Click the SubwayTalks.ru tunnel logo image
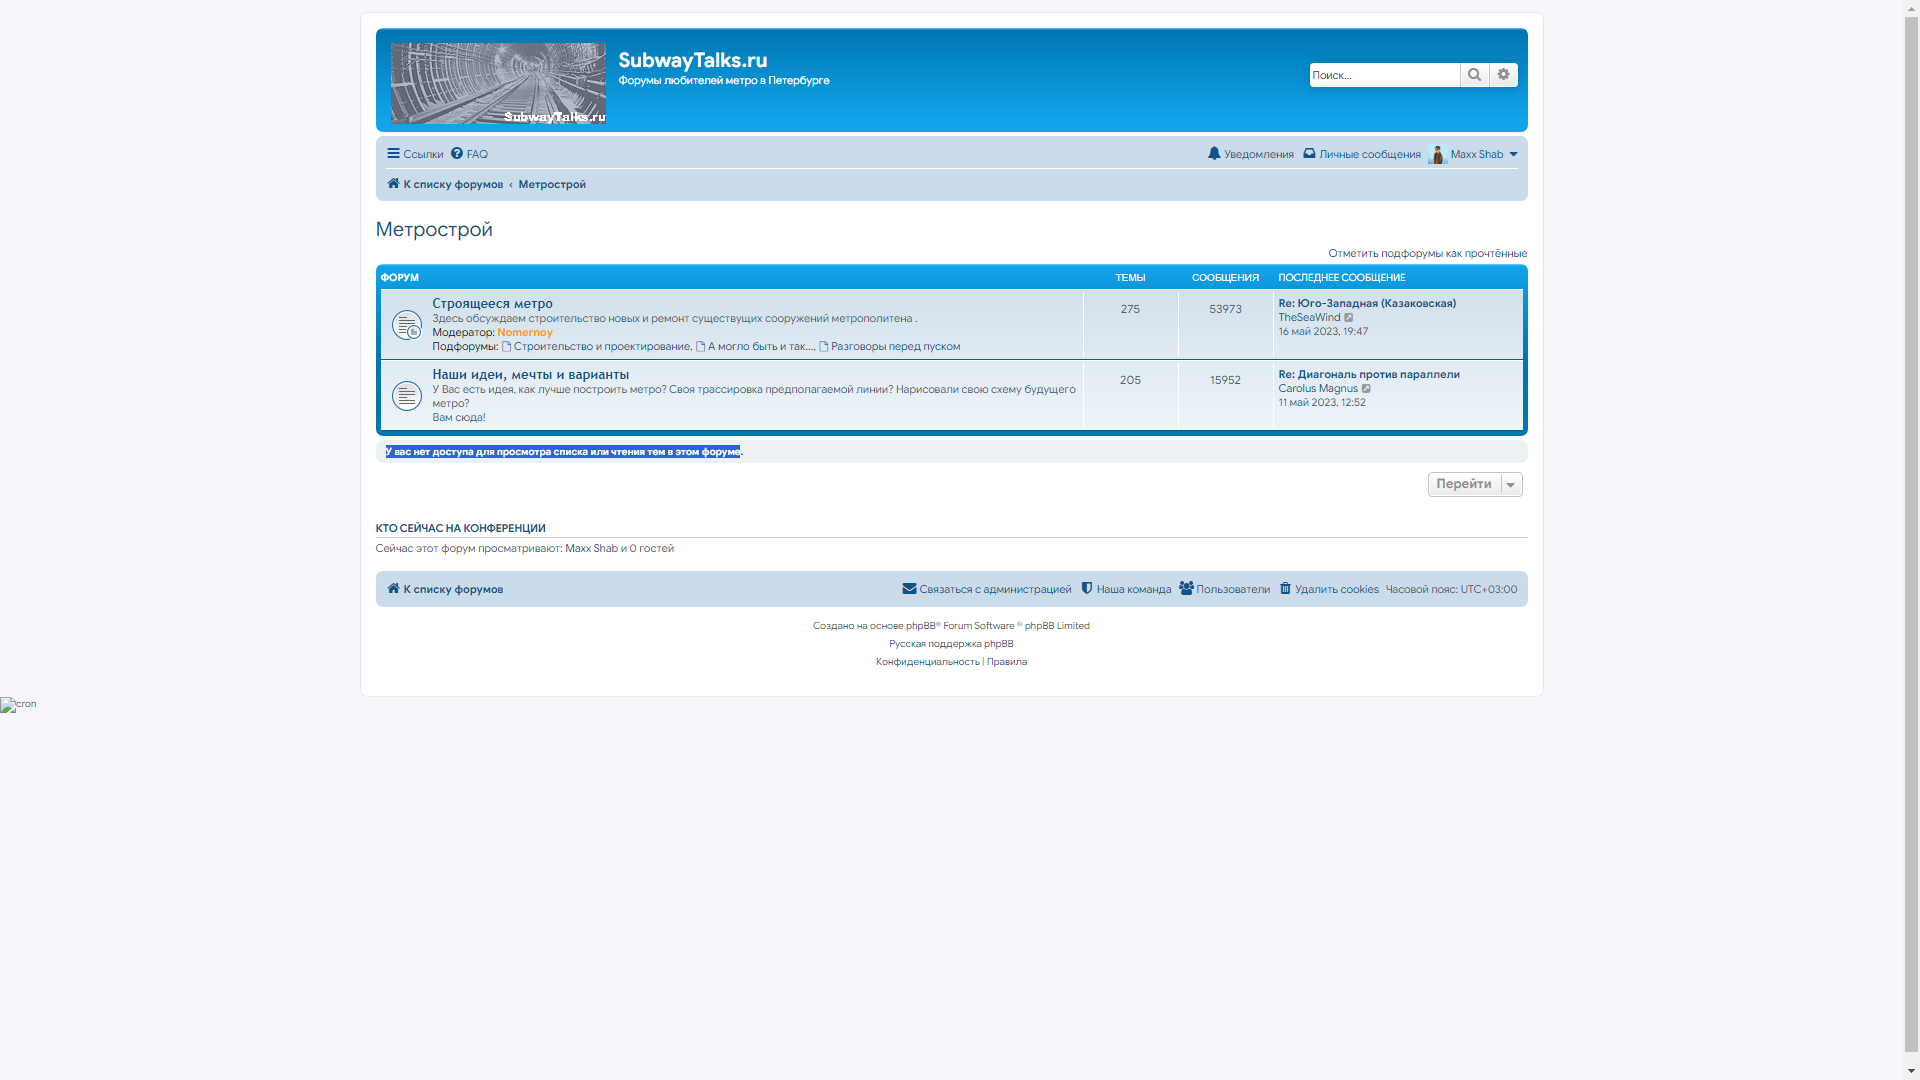The width and height of the screenshot is (1920, 1080). point(498,83)
